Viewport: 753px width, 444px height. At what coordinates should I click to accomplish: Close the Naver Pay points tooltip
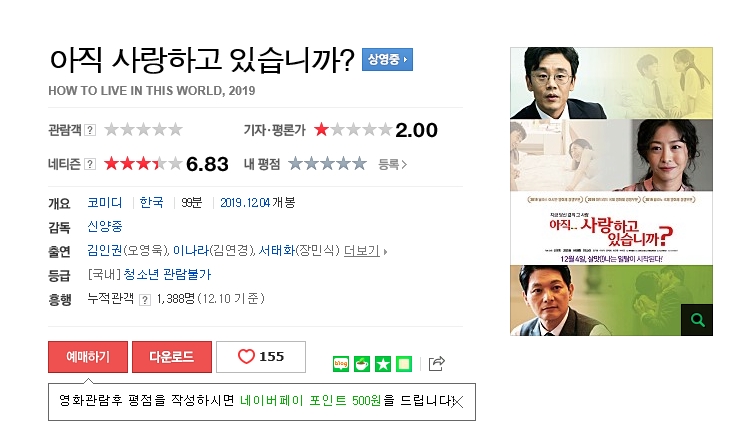pos(457,402)
